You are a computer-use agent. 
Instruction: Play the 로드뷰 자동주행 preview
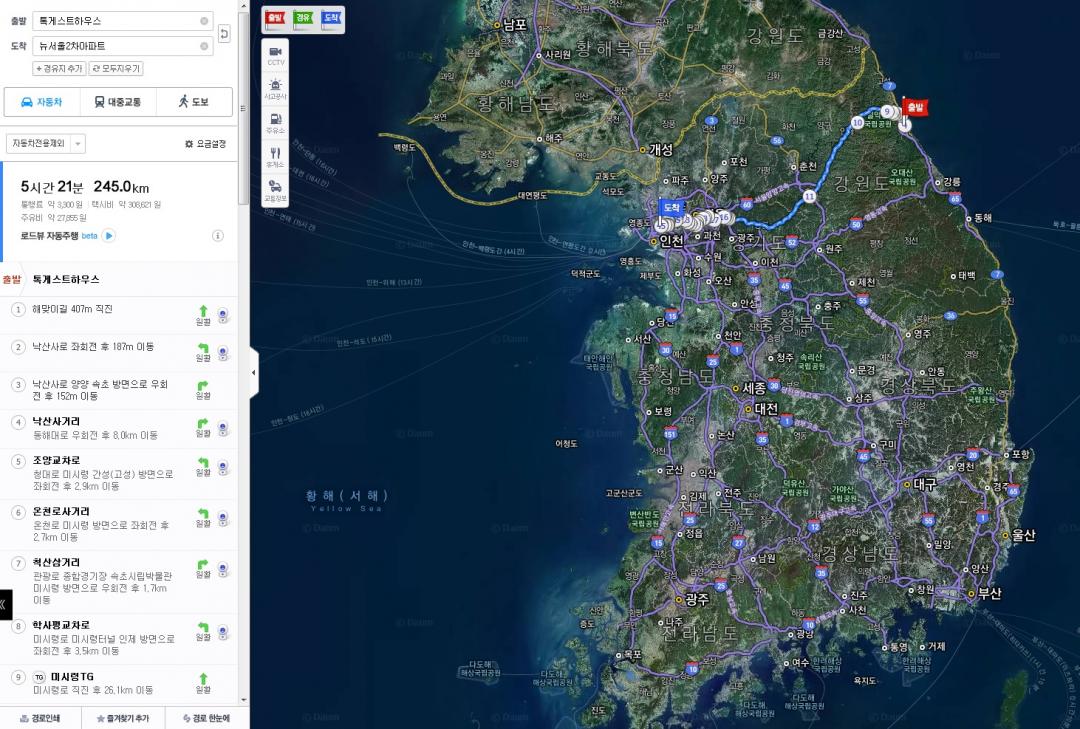[x=109, y=236]
